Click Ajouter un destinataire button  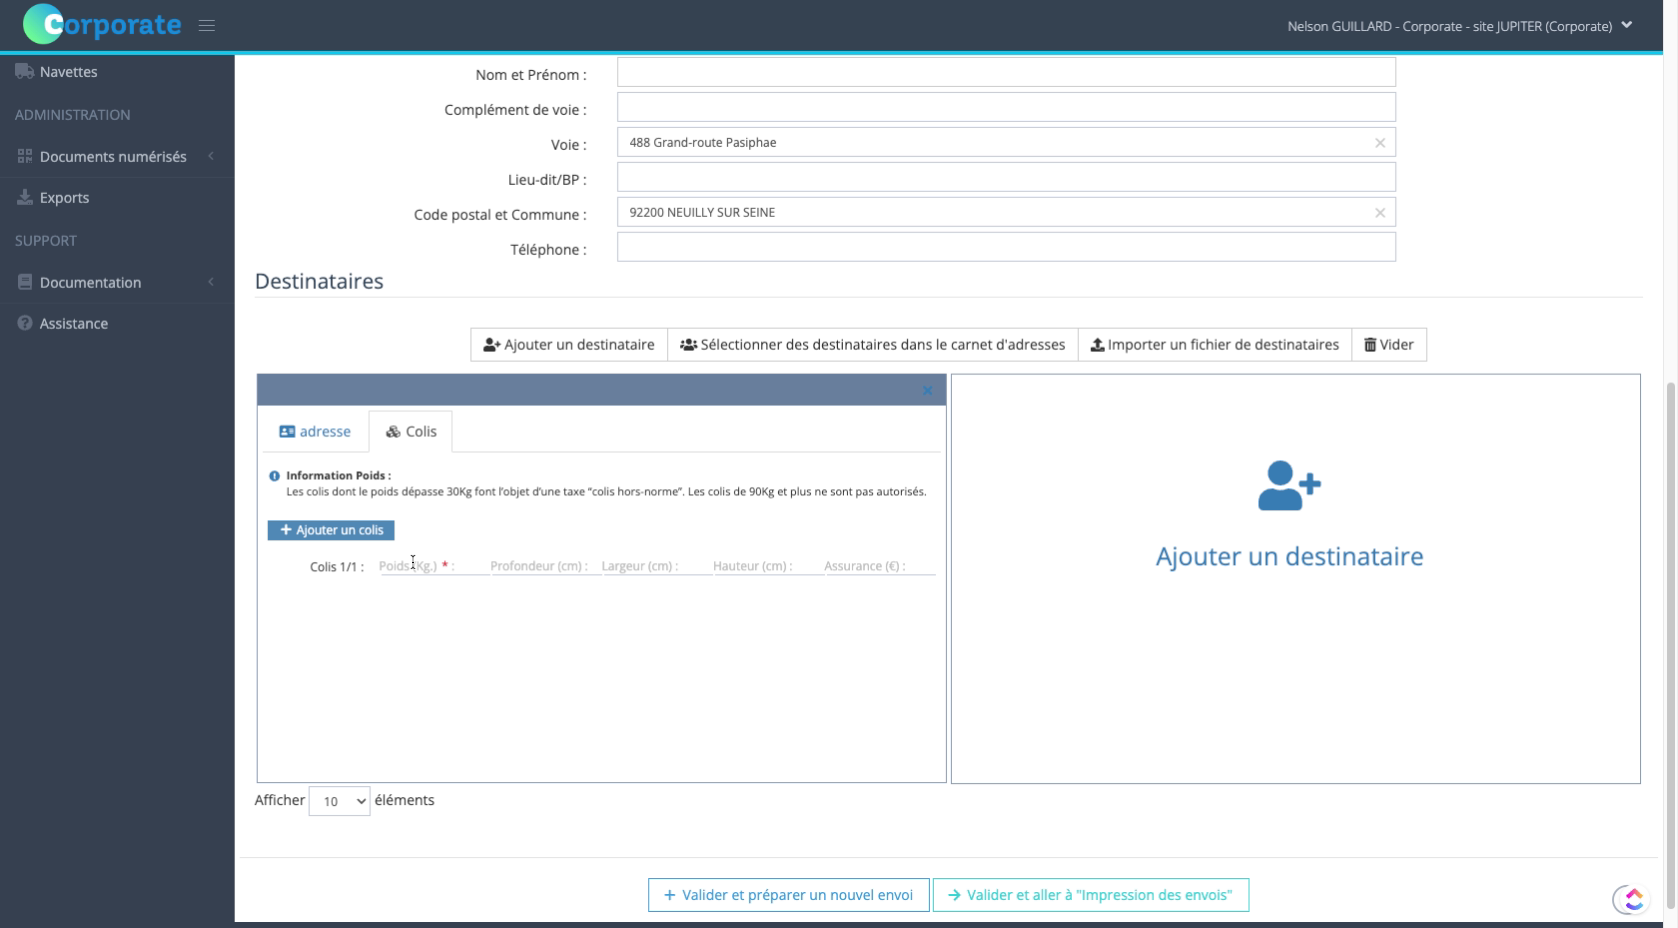(569, 344)
